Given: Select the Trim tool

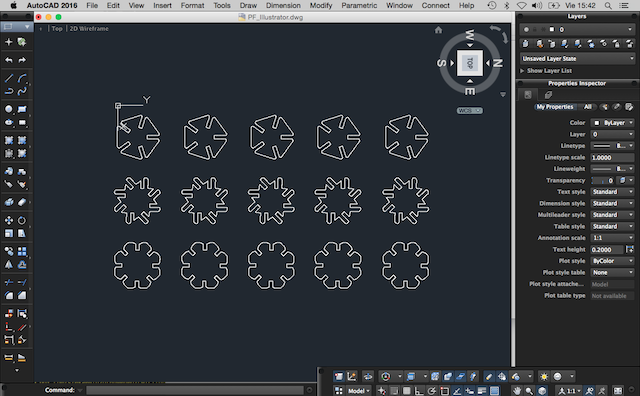Looking at the screenshot, I should (9, 282).
